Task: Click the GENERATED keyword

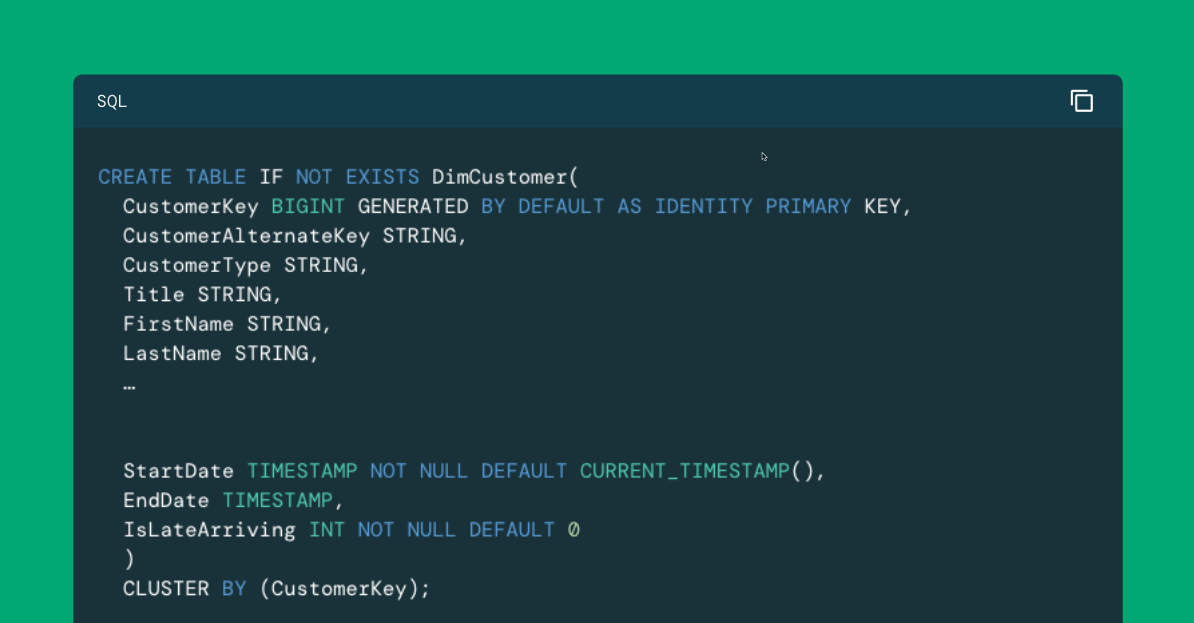Action: tap(413, 207)
